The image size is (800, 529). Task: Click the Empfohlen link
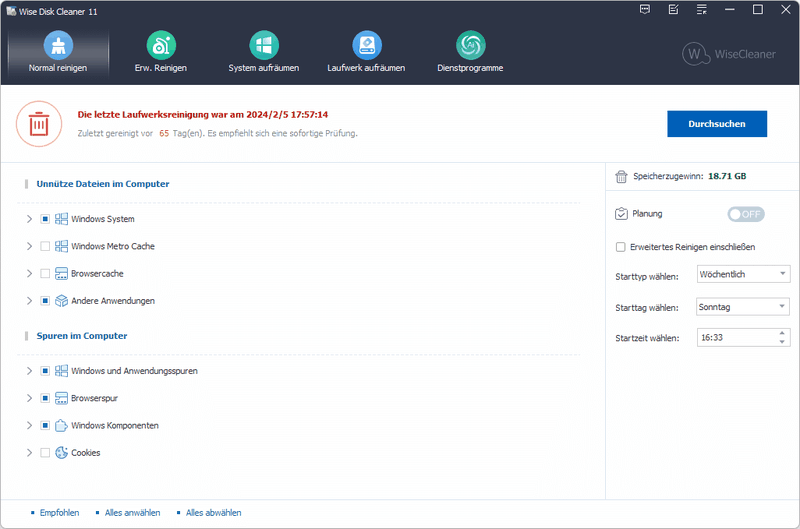(59, 513)
